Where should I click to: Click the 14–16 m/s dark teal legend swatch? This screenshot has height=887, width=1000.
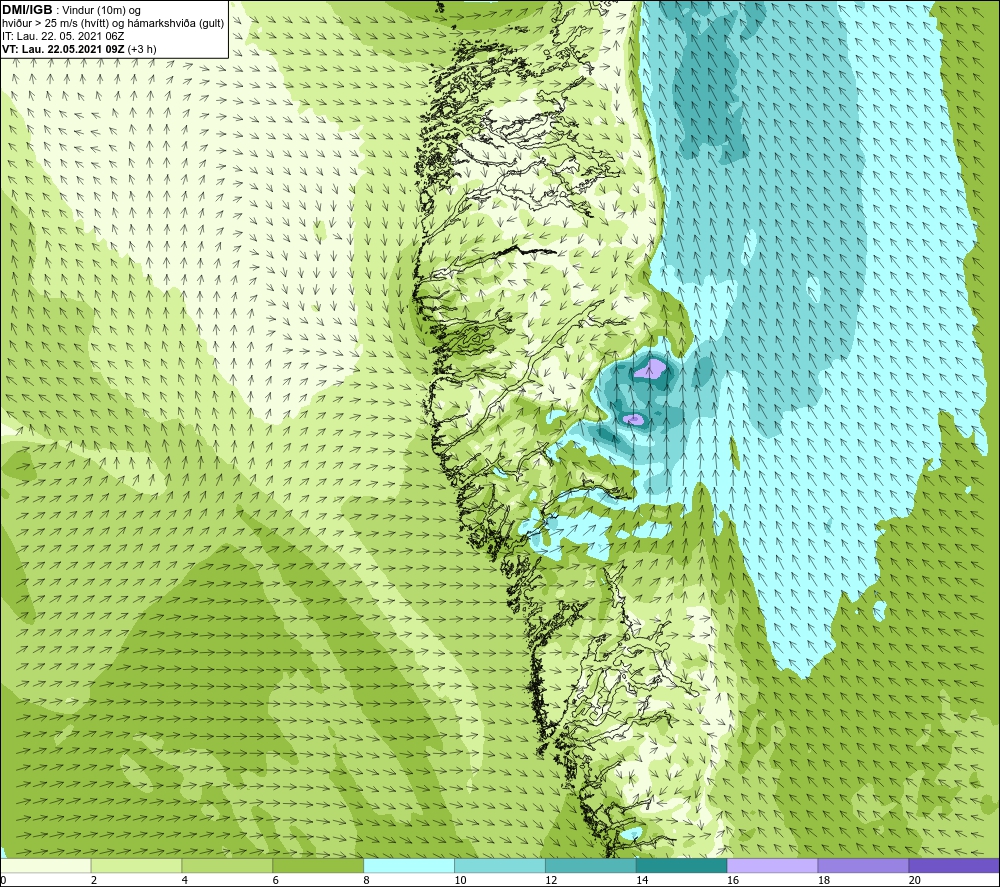[x=682, y=865]
